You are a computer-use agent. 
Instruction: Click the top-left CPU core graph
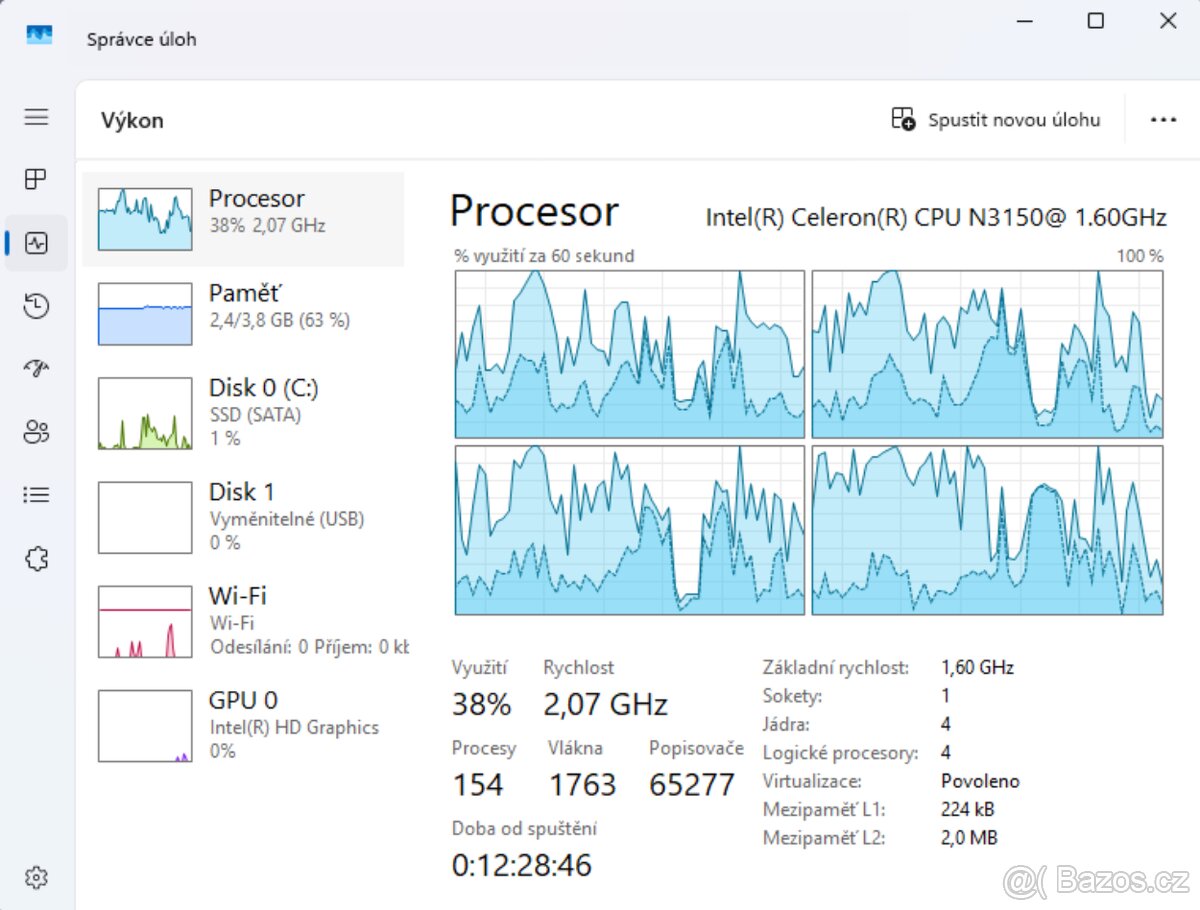628,350
